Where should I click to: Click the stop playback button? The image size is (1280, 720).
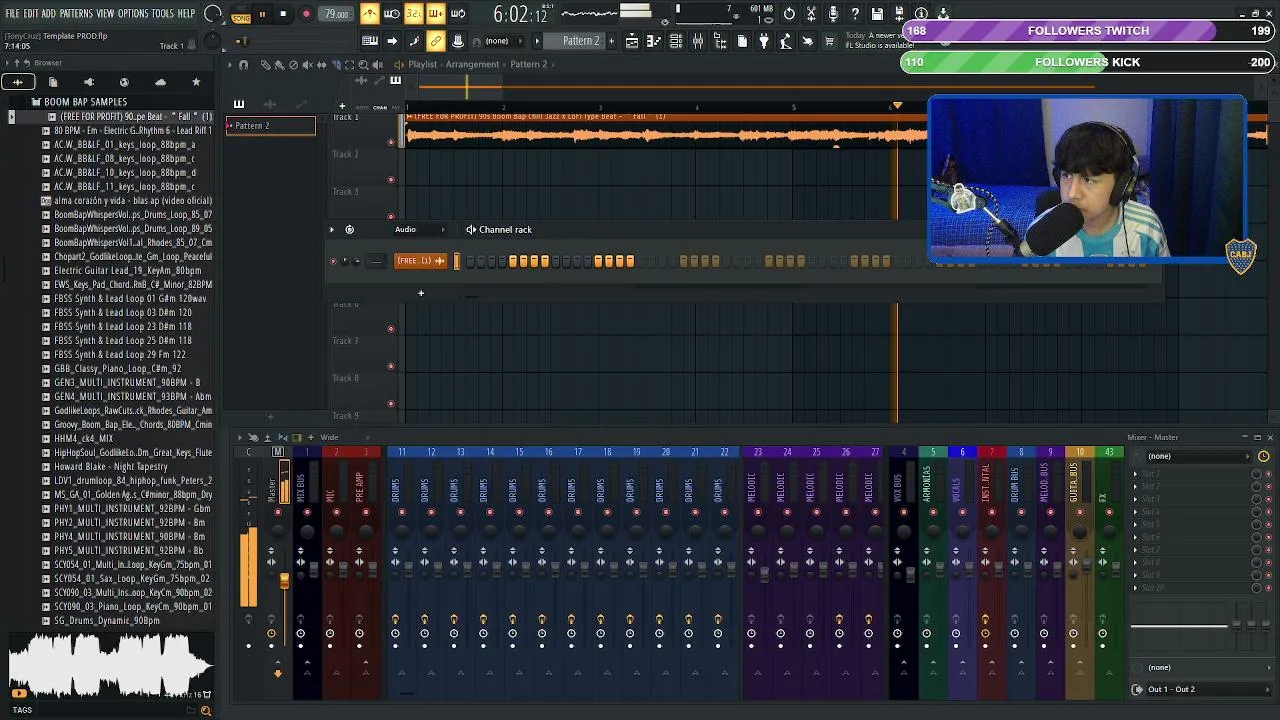(283, 15)
